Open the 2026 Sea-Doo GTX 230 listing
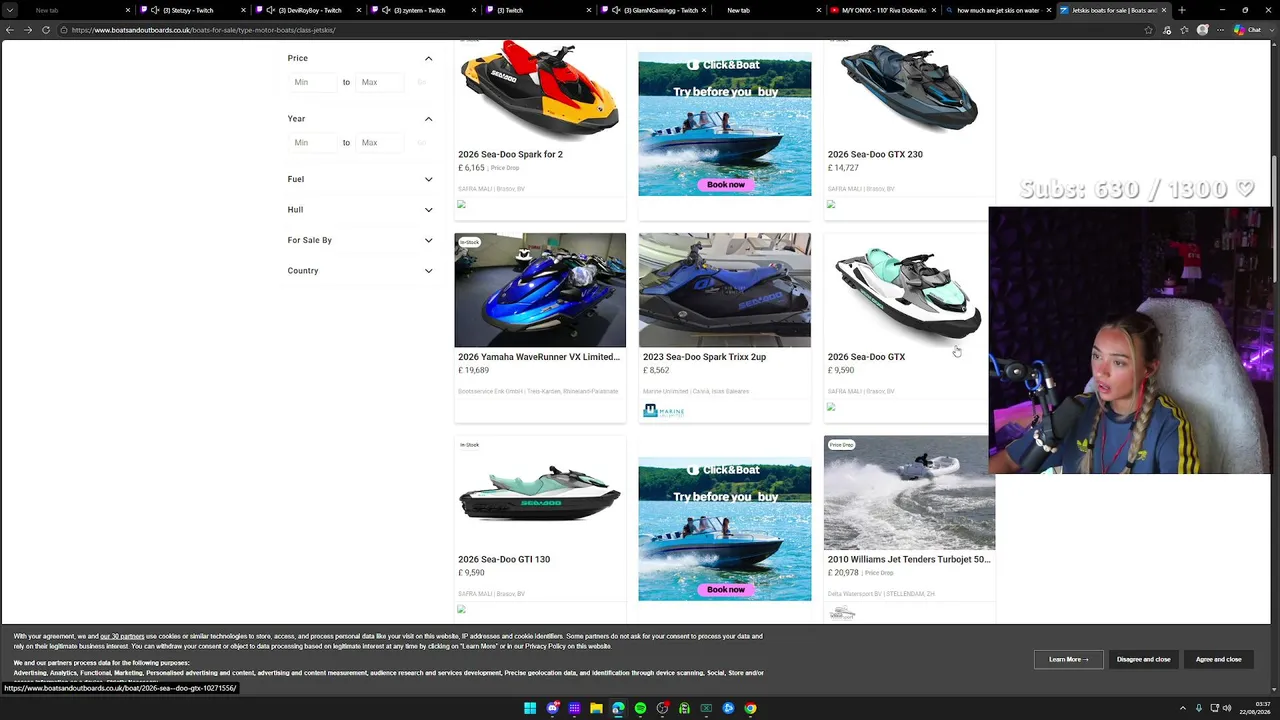This screenshot has width=1280, height=720. pyautogui.click(x=875, y=154)
